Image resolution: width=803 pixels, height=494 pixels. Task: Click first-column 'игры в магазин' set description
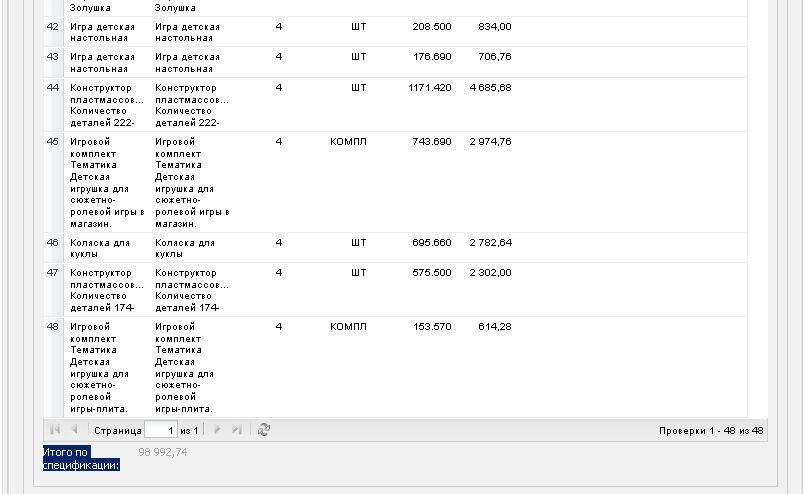pos(107,182)
